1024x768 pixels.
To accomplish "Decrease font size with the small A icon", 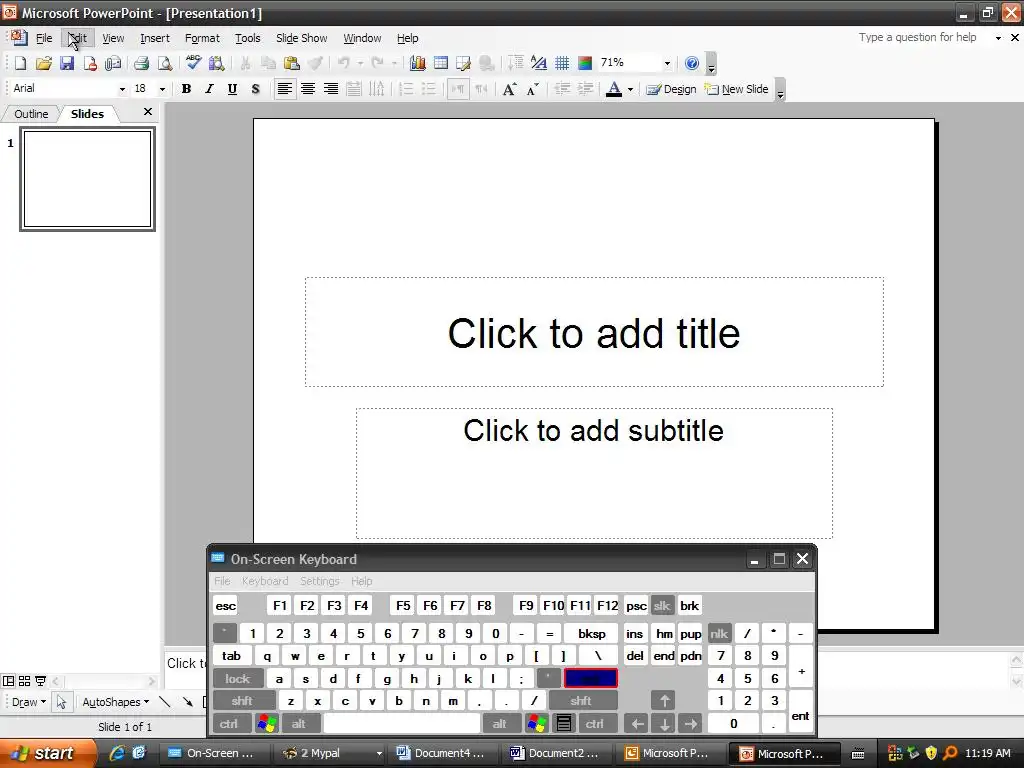I will (x=533, y=89).
